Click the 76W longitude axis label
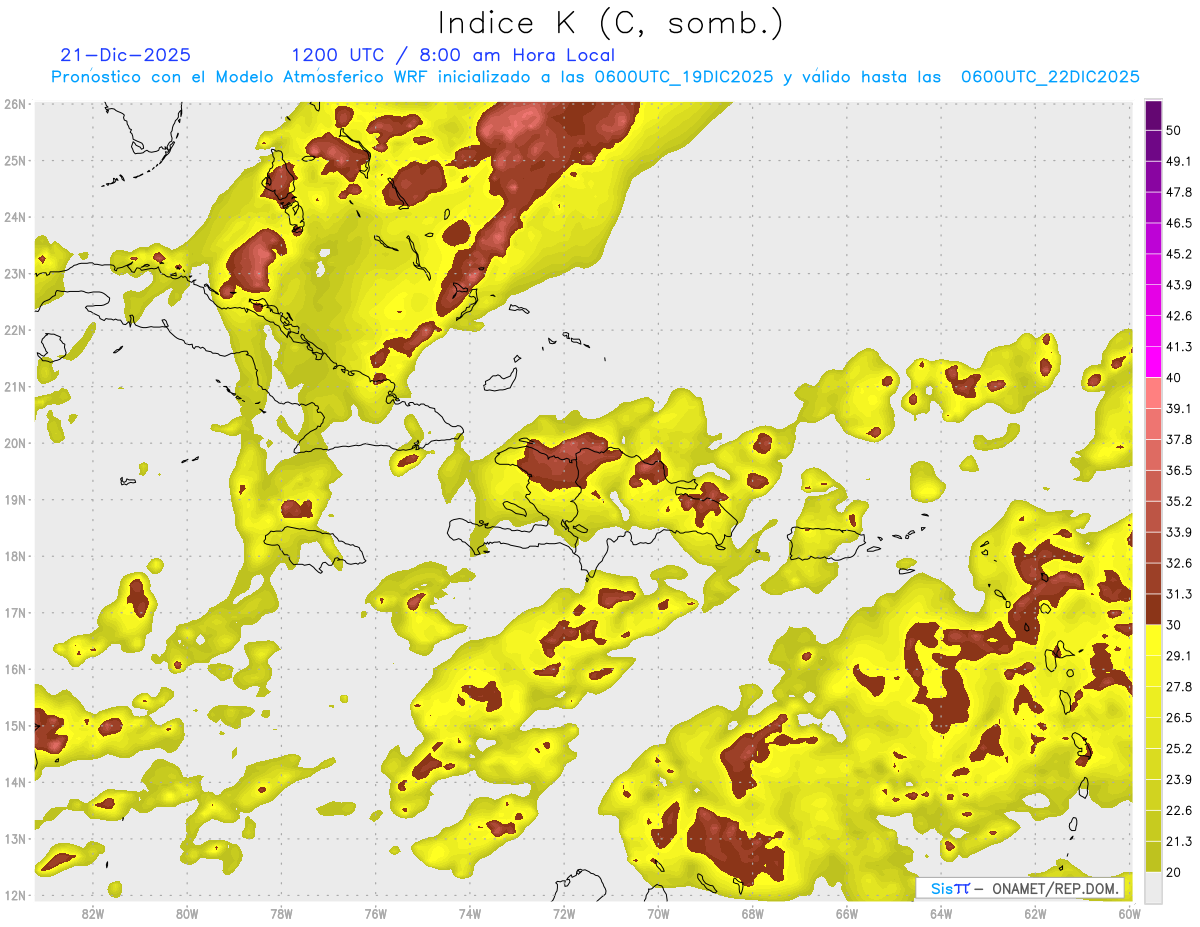 (x=376, y=913)
